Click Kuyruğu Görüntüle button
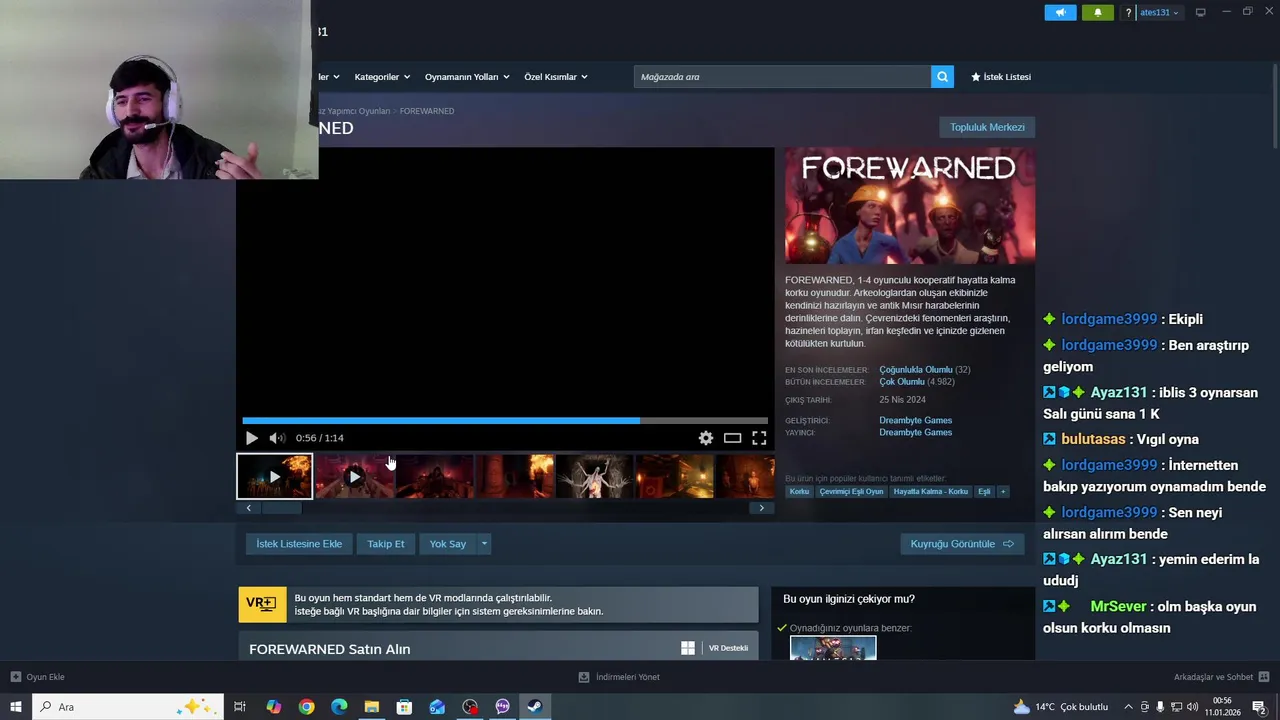Image resolution: width=1280 pixels, height=720 pixels. (x=962, y=544)
